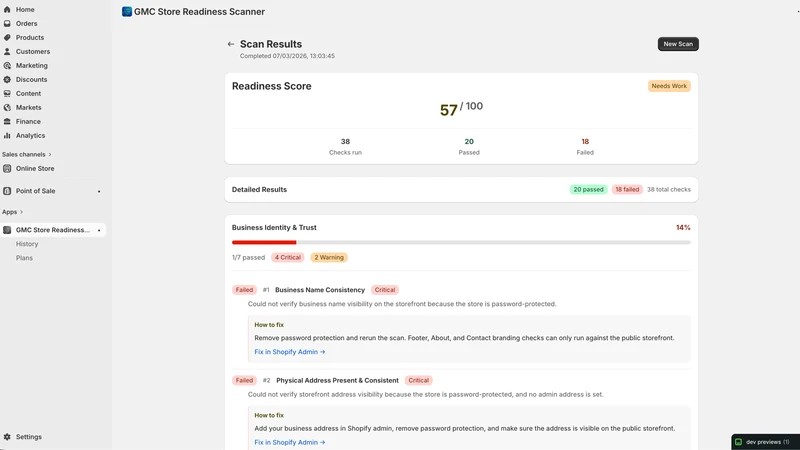Viewport: 800px width, 450px height.
Task: Click the GMC Store Readiness... app label in sidebar
Action: (53, 230)
